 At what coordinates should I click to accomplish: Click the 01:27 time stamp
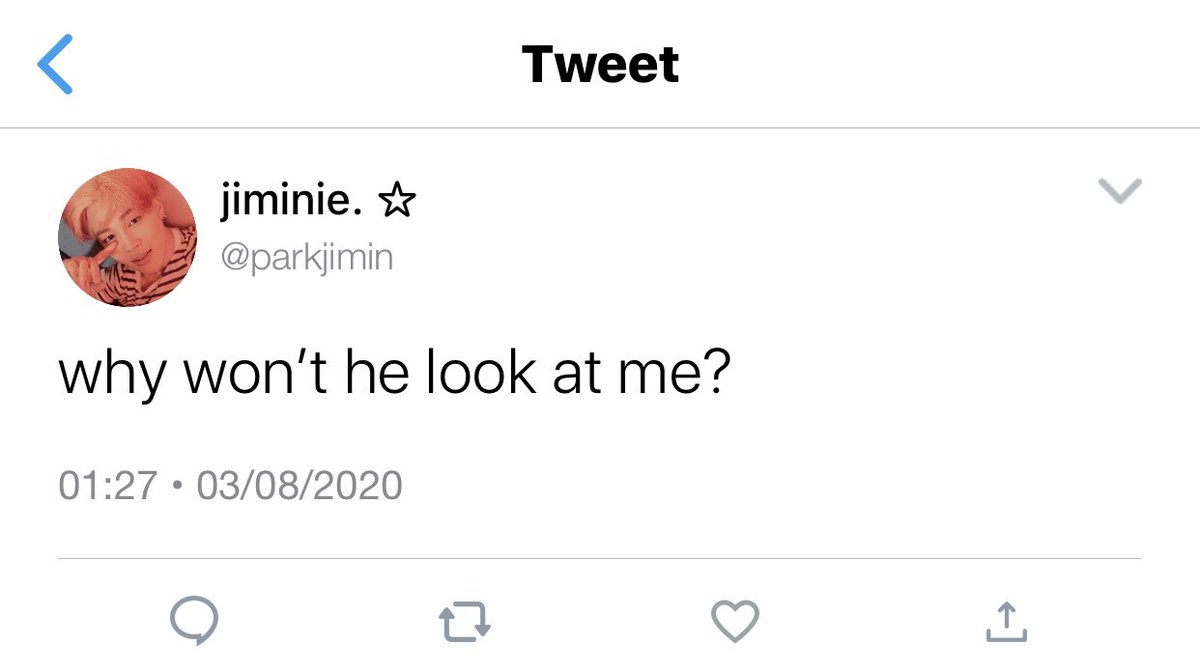[108, 485]
